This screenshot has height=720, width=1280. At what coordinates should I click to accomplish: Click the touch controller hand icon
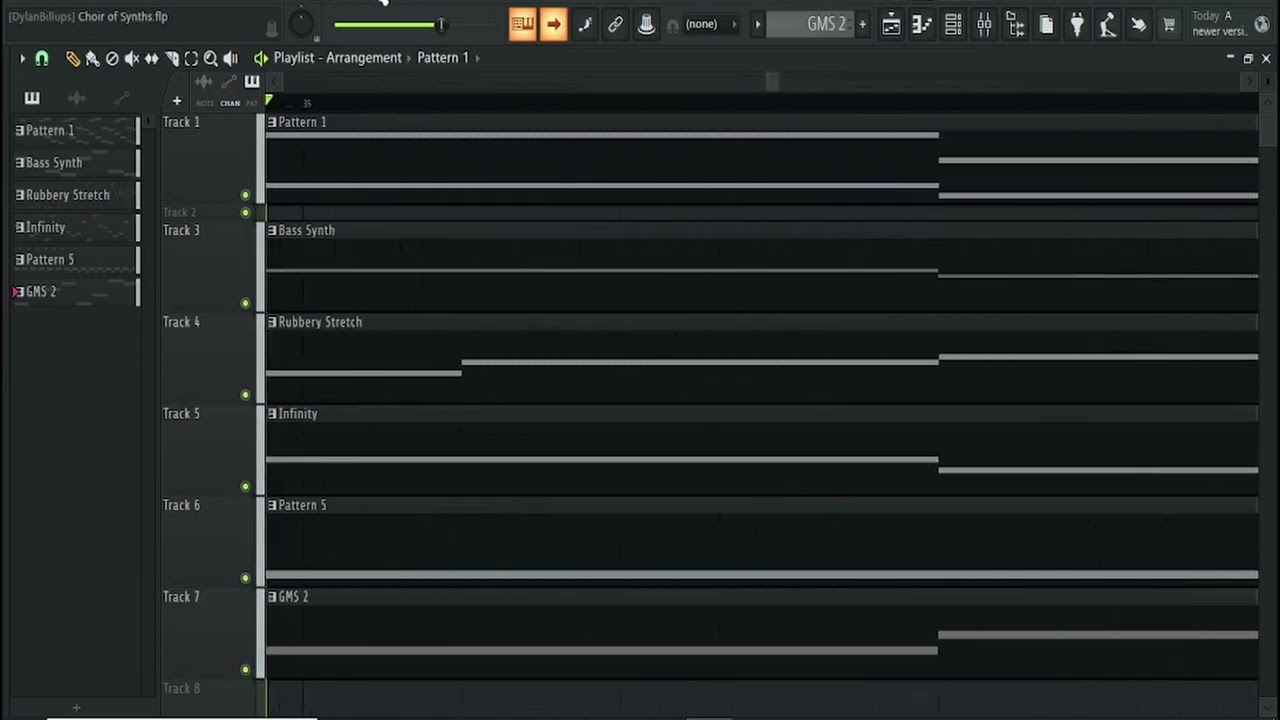[1138, 25]
